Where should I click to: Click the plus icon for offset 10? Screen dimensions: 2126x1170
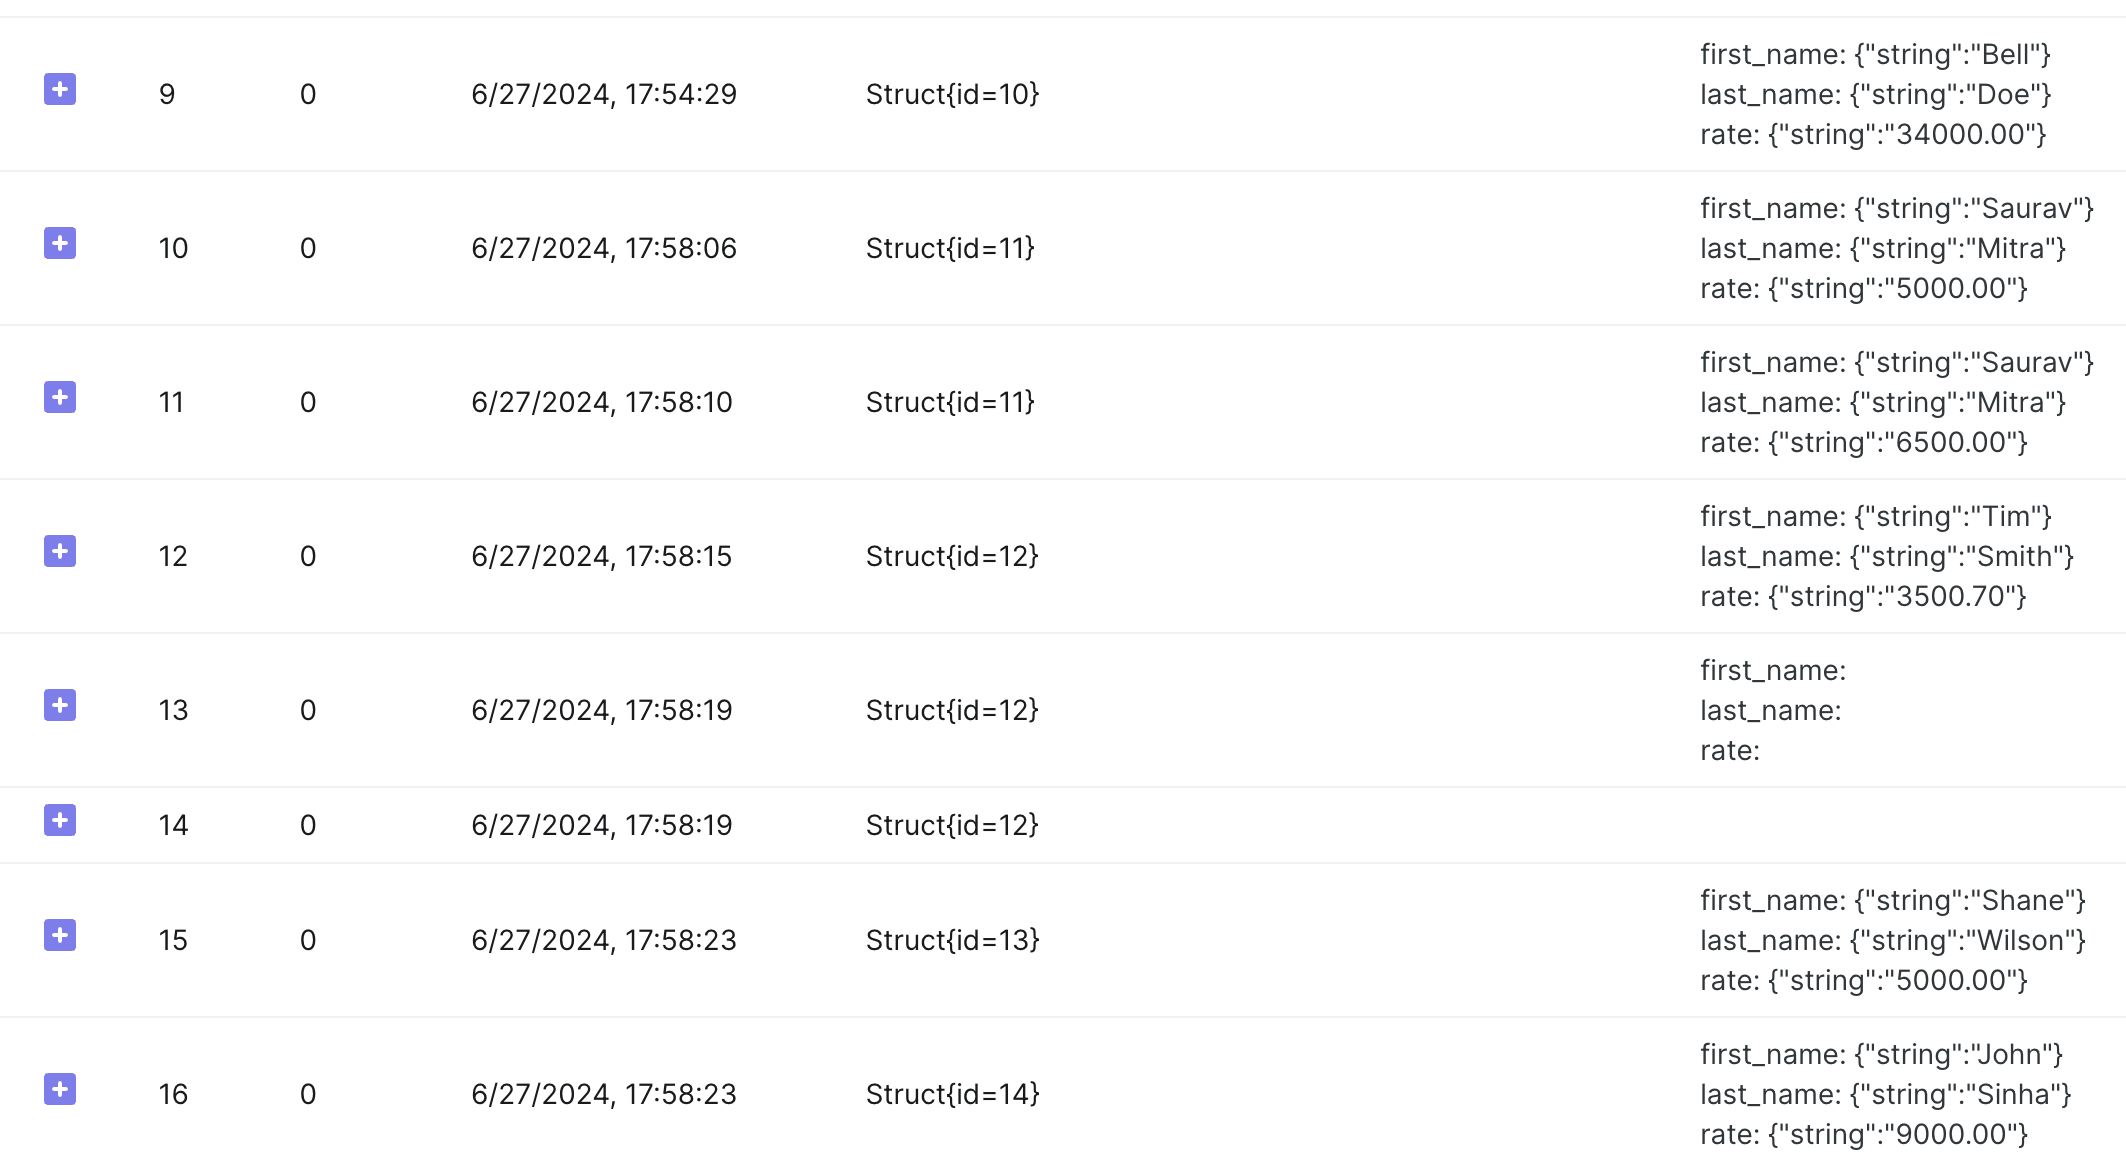pos(60,244)
